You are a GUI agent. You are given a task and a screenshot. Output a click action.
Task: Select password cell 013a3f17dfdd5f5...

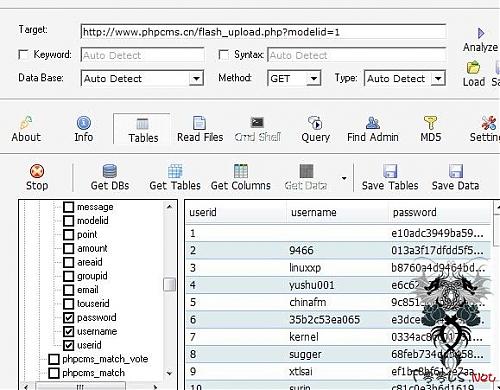point(437,250)
